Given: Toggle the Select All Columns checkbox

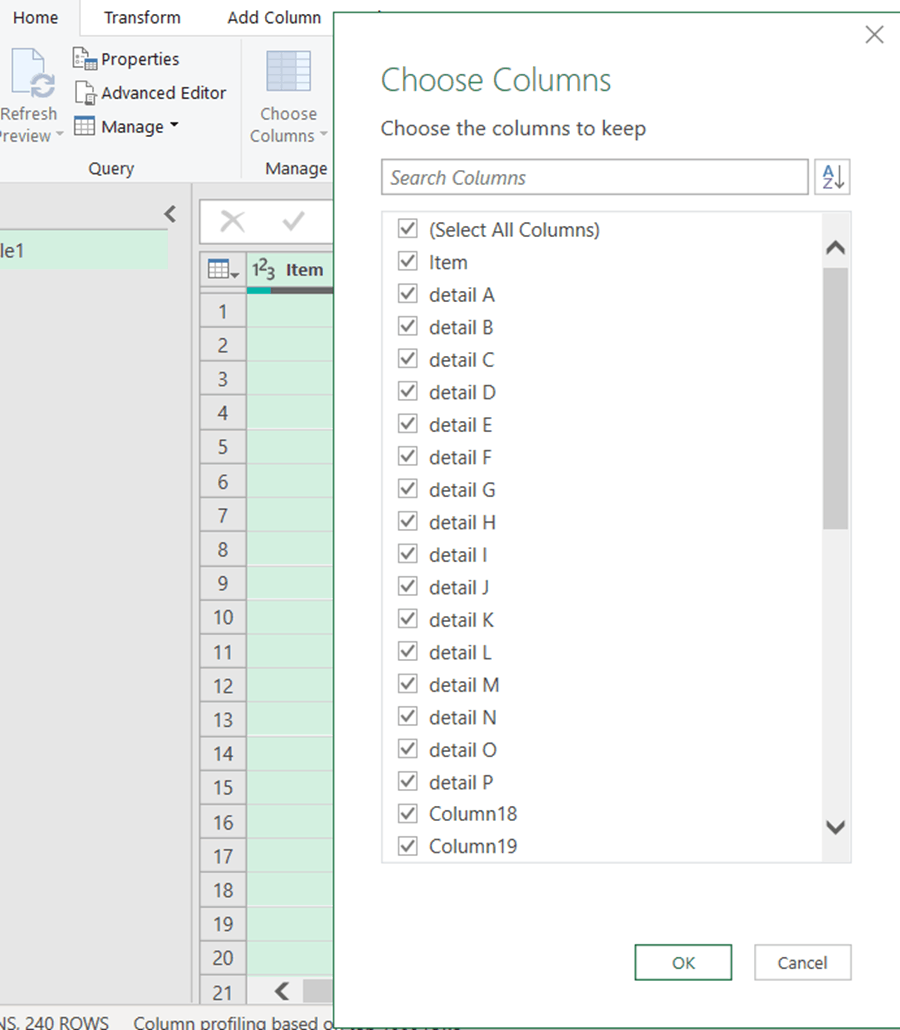Looking at the screenshot, I should pyautogui.click(x=407, y=229).
